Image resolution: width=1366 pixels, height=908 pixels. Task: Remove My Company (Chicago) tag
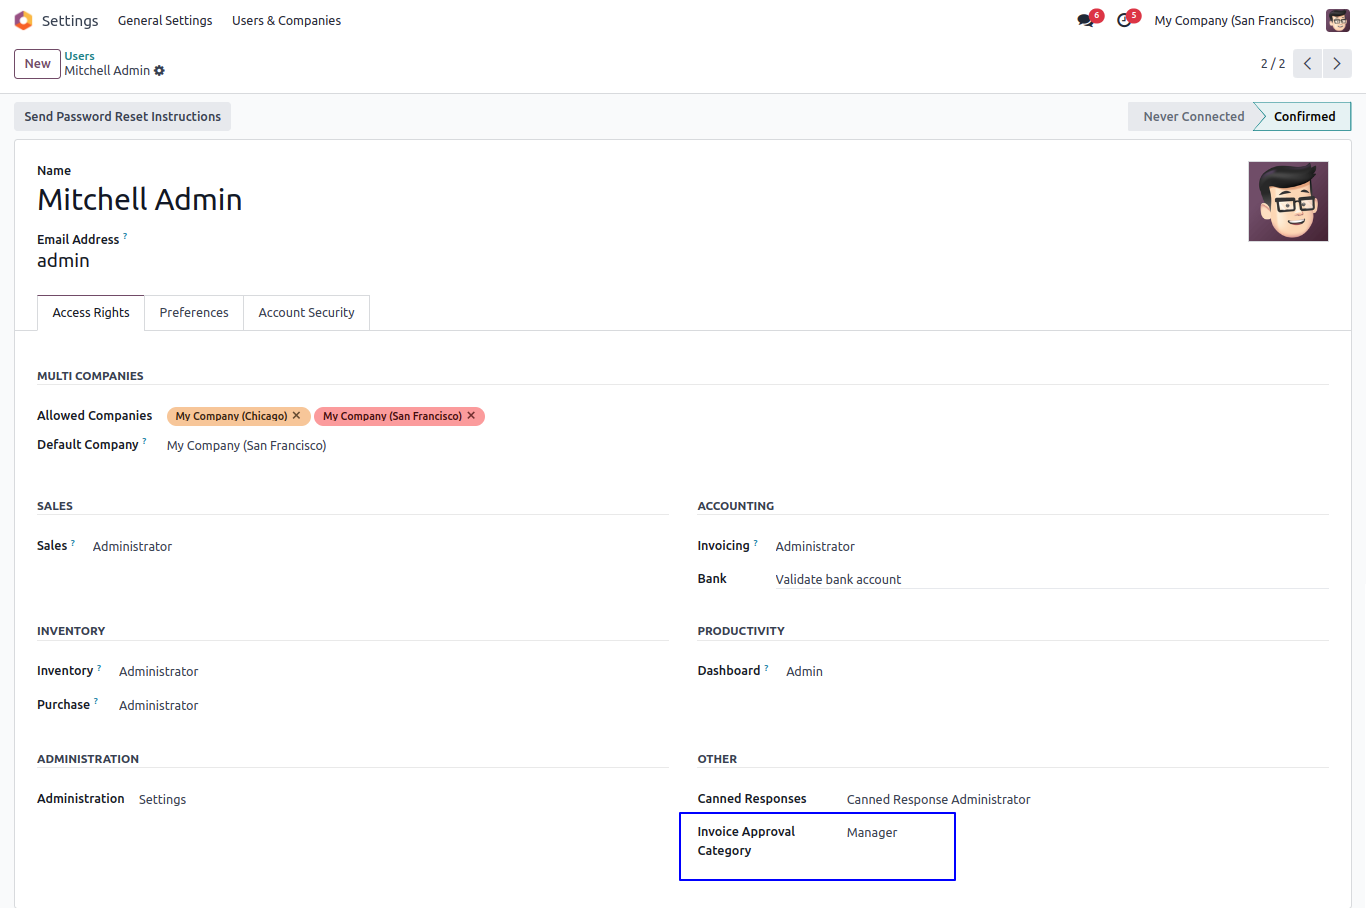tap(296, 416)
